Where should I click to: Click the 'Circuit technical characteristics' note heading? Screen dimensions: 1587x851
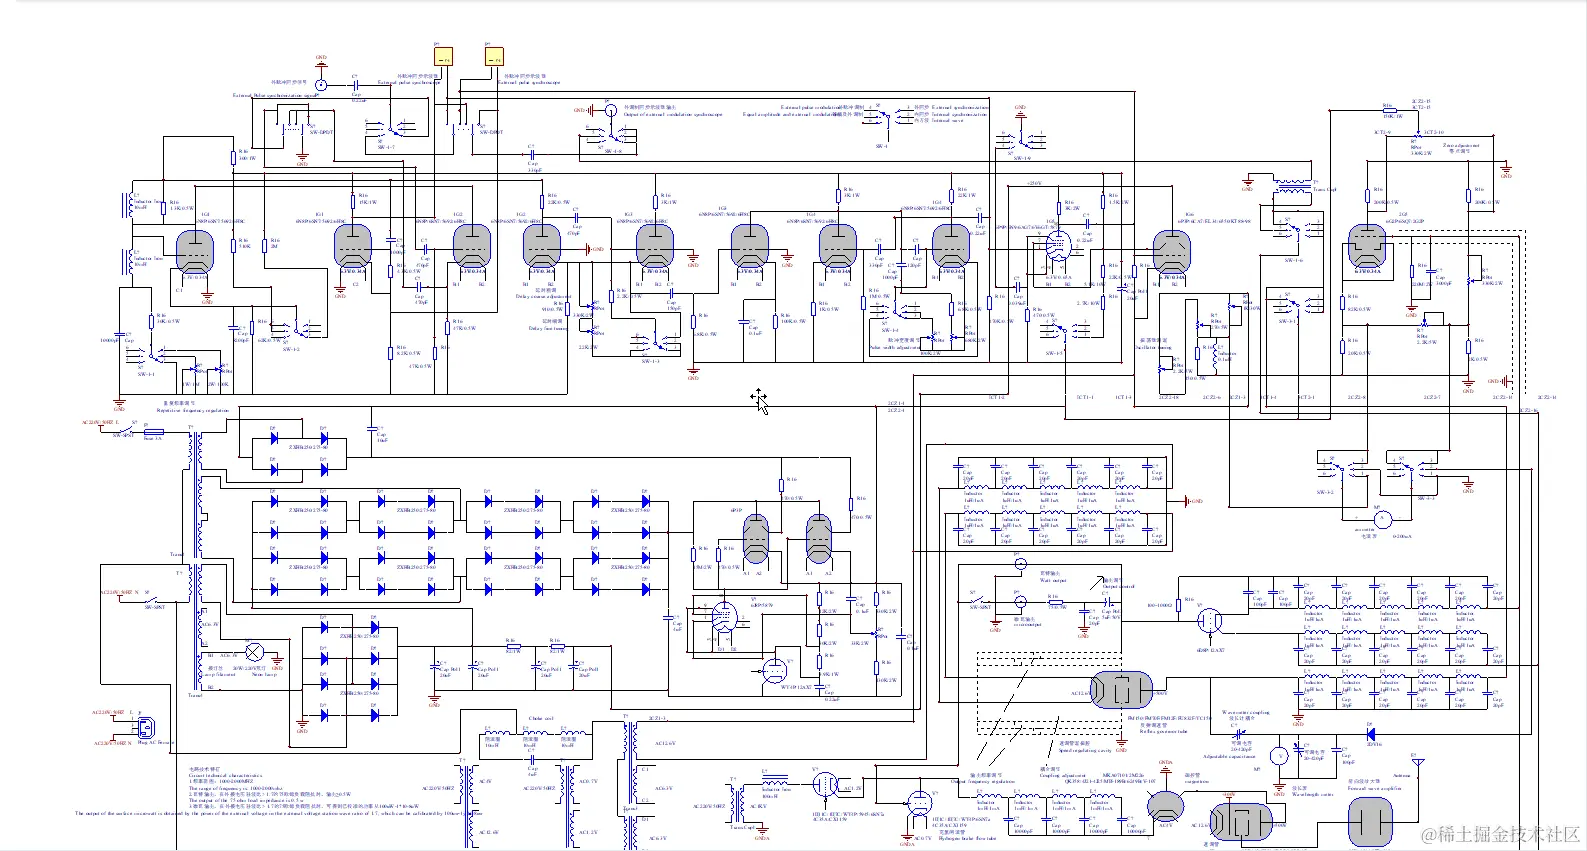pyautogui.click(x=225, y=775)
